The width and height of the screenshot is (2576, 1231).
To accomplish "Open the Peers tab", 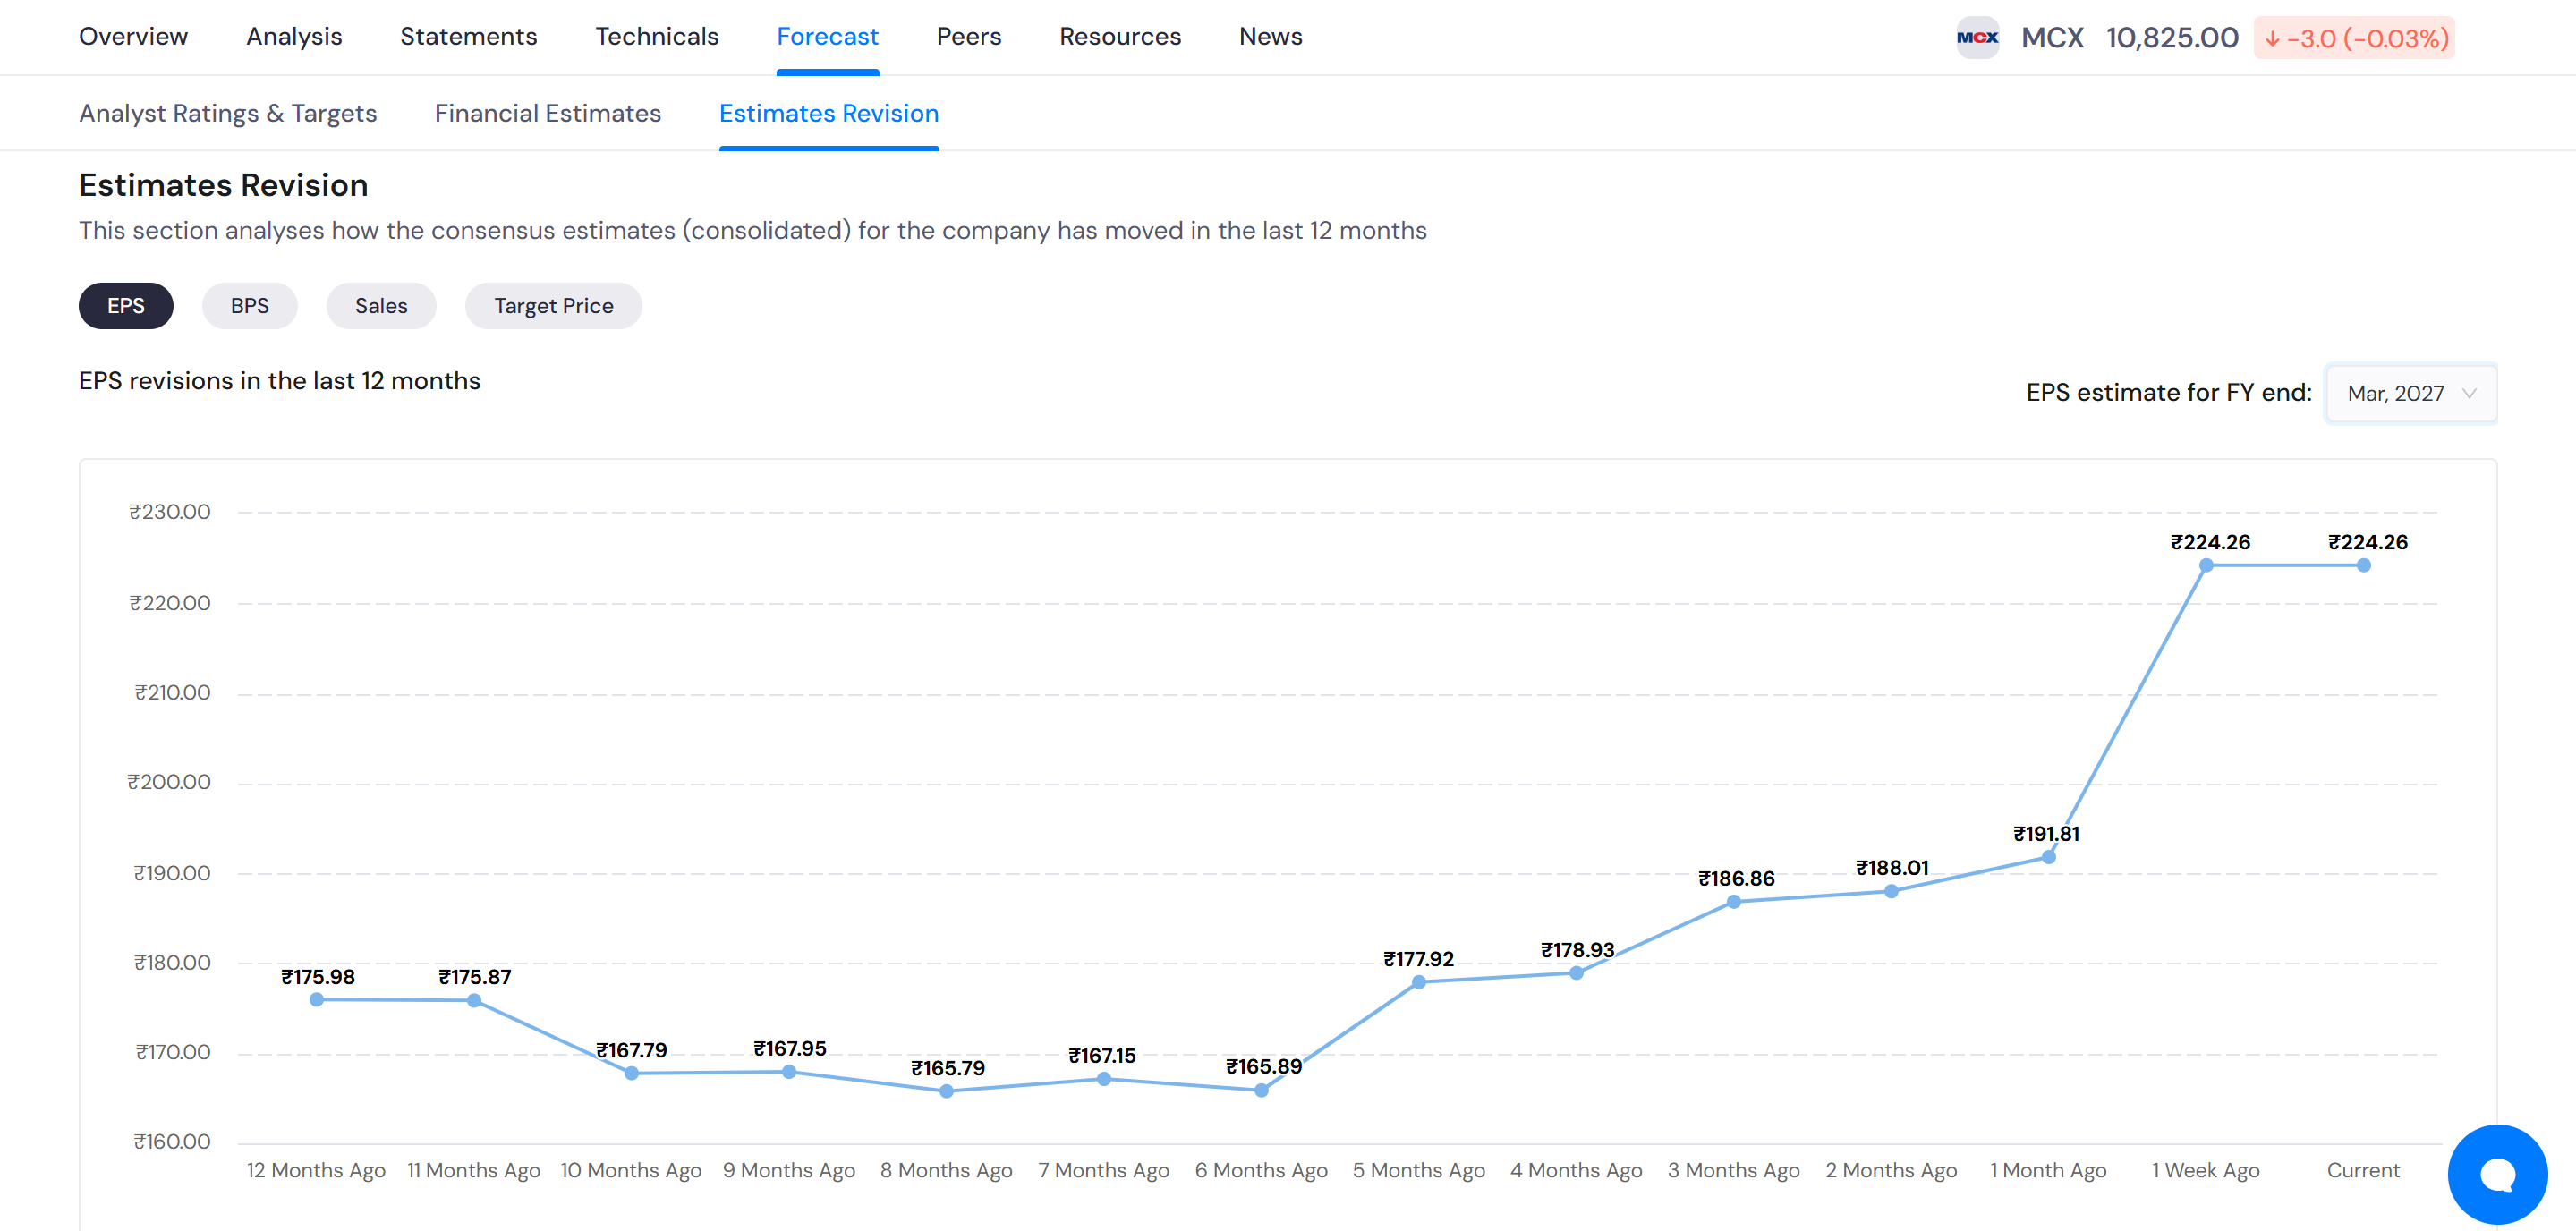I will (x=968, y=36).
